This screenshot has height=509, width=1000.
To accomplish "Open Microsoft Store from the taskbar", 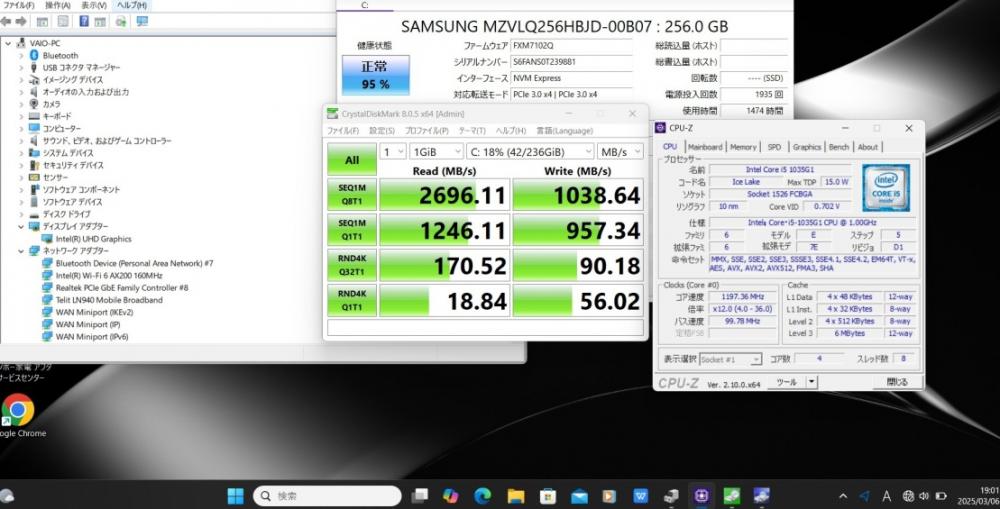I will [547, 496].
